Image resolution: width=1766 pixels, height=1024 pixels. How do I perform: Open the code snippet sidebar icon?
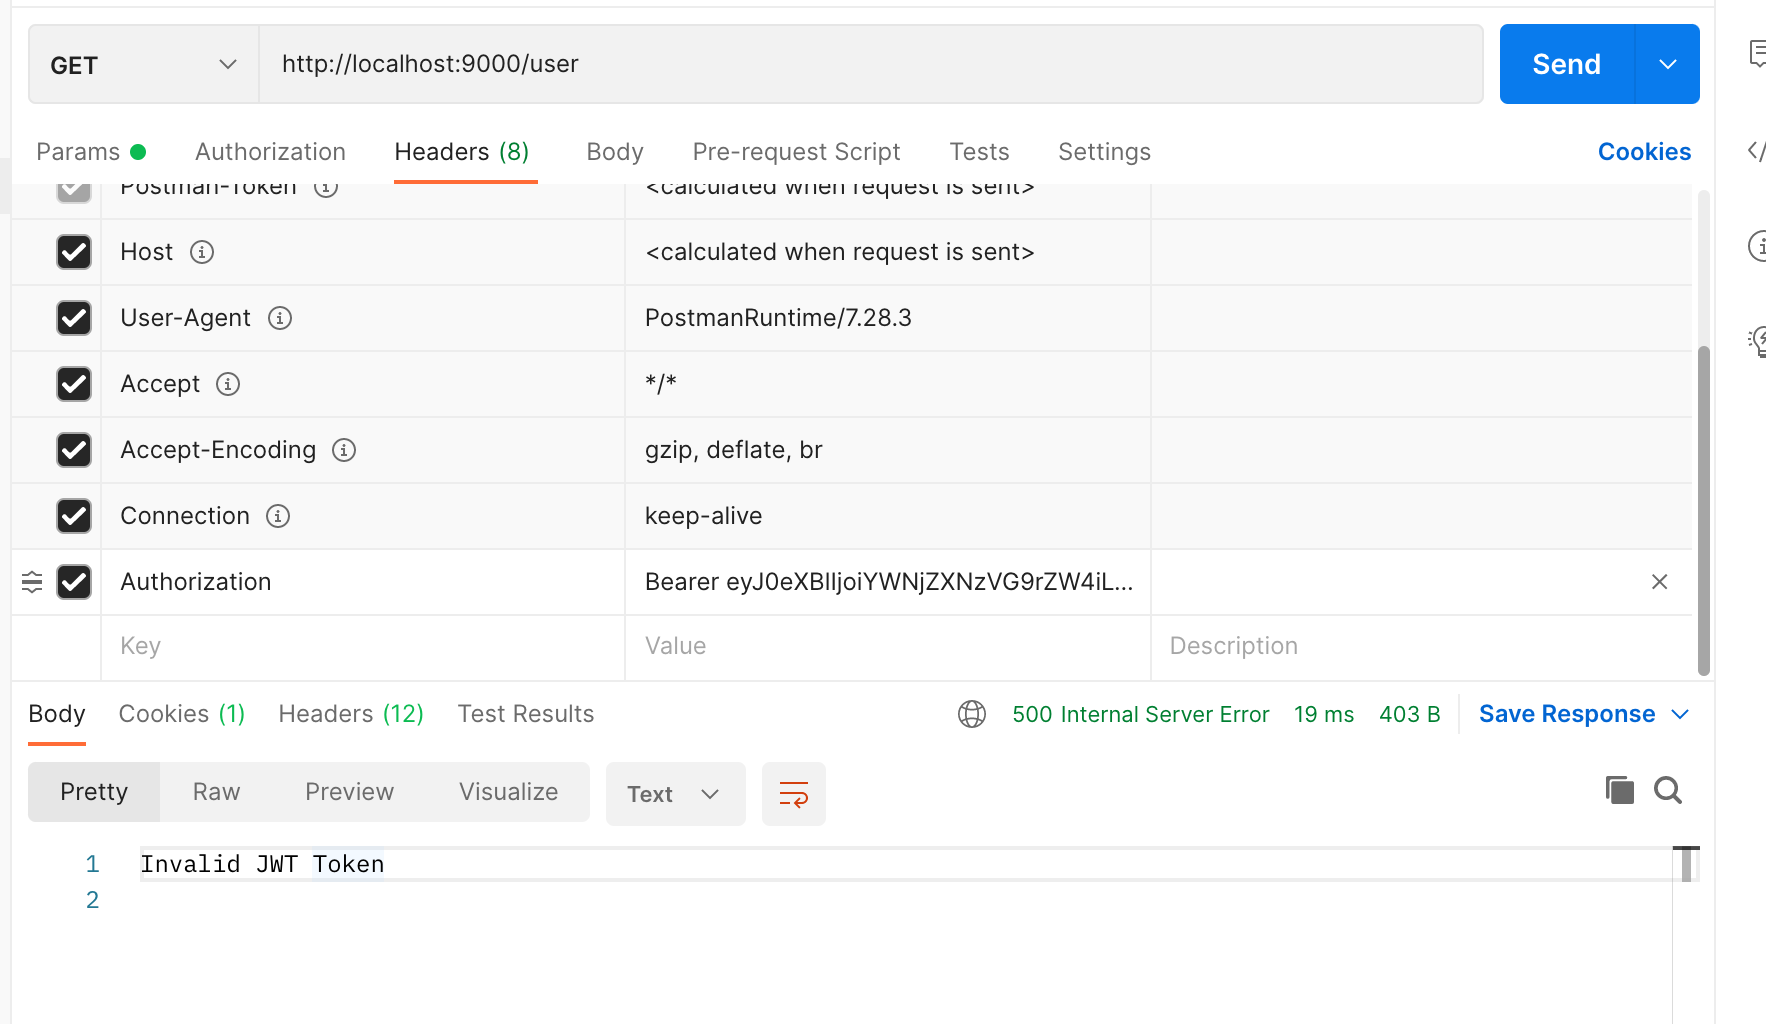[x=1757, y=151]
